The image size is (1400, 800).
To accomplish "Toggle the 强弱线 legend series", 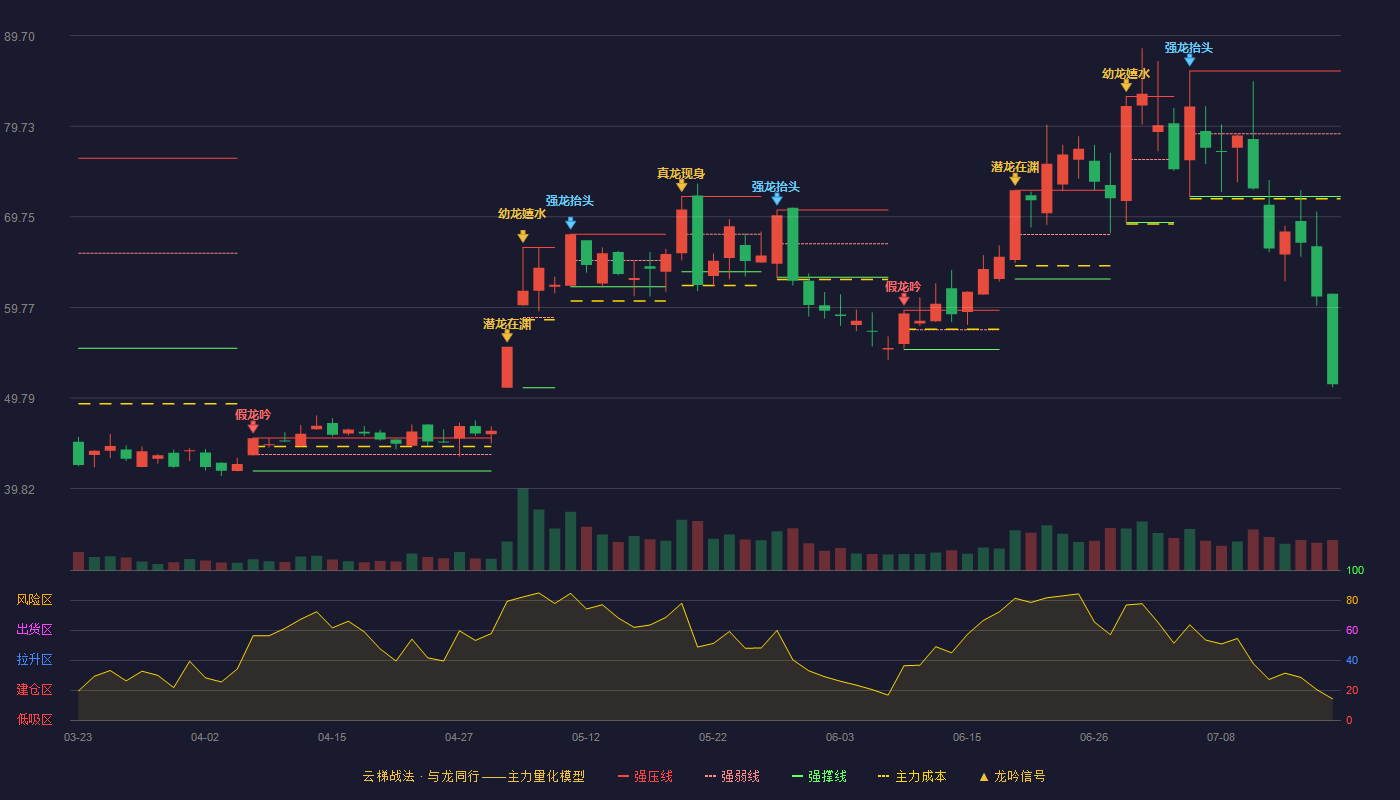I will 732,776.
